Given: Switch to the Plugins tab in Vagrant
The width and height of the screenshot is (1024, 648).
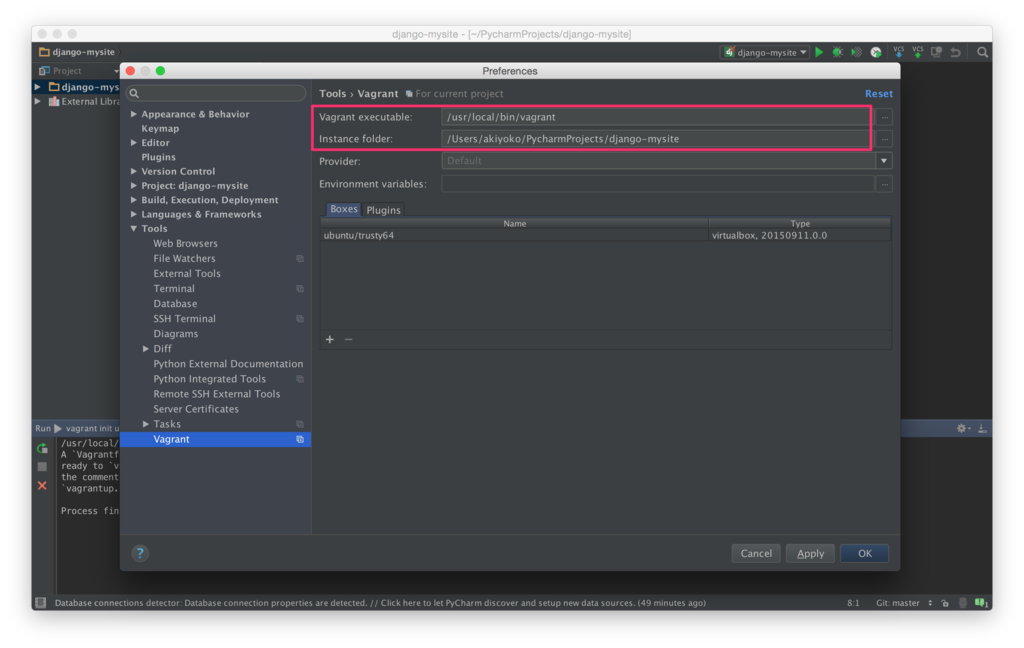Looking at the screenshot, I should tap(383, 210).
